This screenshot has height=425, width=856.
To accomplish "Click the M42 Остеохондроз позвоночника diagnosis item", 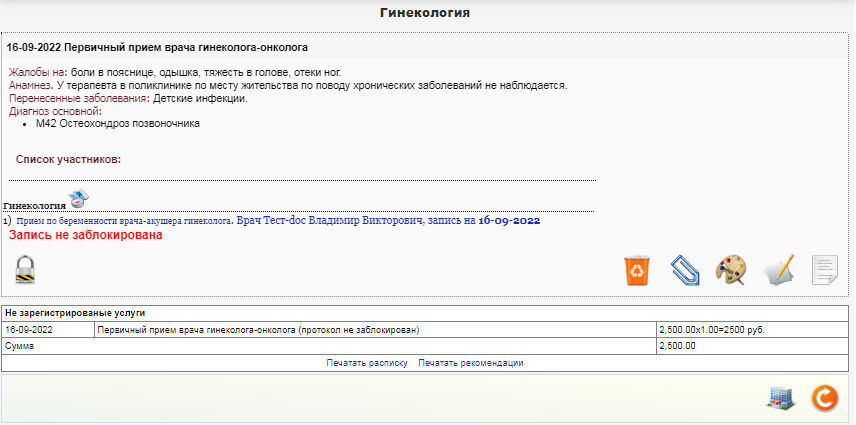I will coord(117,124).
